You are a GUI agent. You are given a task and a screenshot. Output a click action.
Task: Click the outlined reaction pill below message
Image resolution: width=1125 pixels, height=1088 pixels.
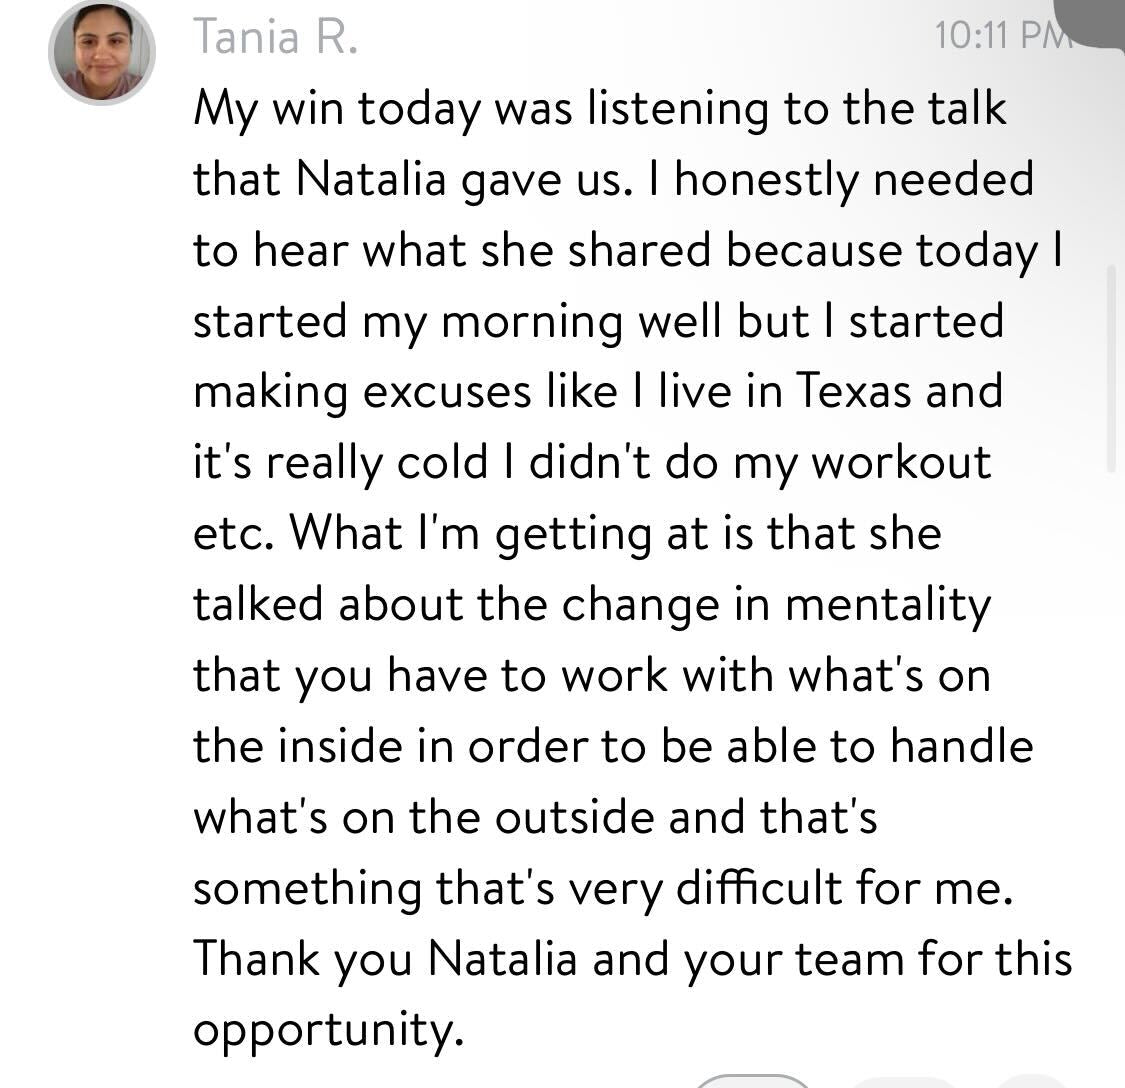[750, 1081]
